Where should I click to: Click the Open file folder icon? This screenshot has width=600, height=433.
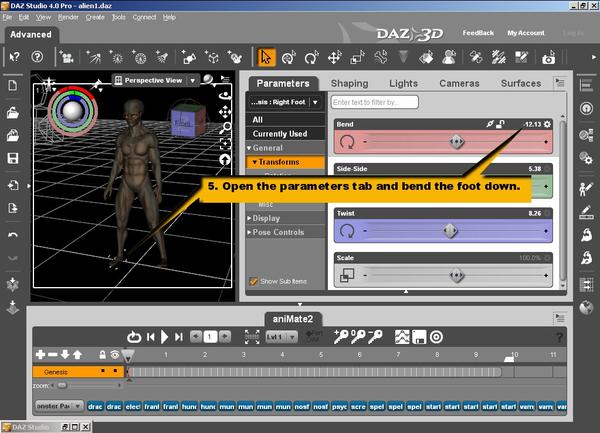pyautogui.click(x=13, y=113)
